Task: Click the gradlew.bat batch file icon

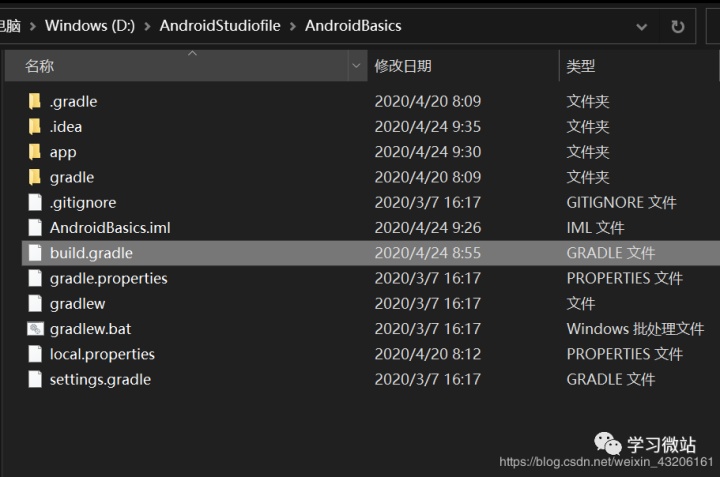Action: pyautogui.click(x=35, y=329)
